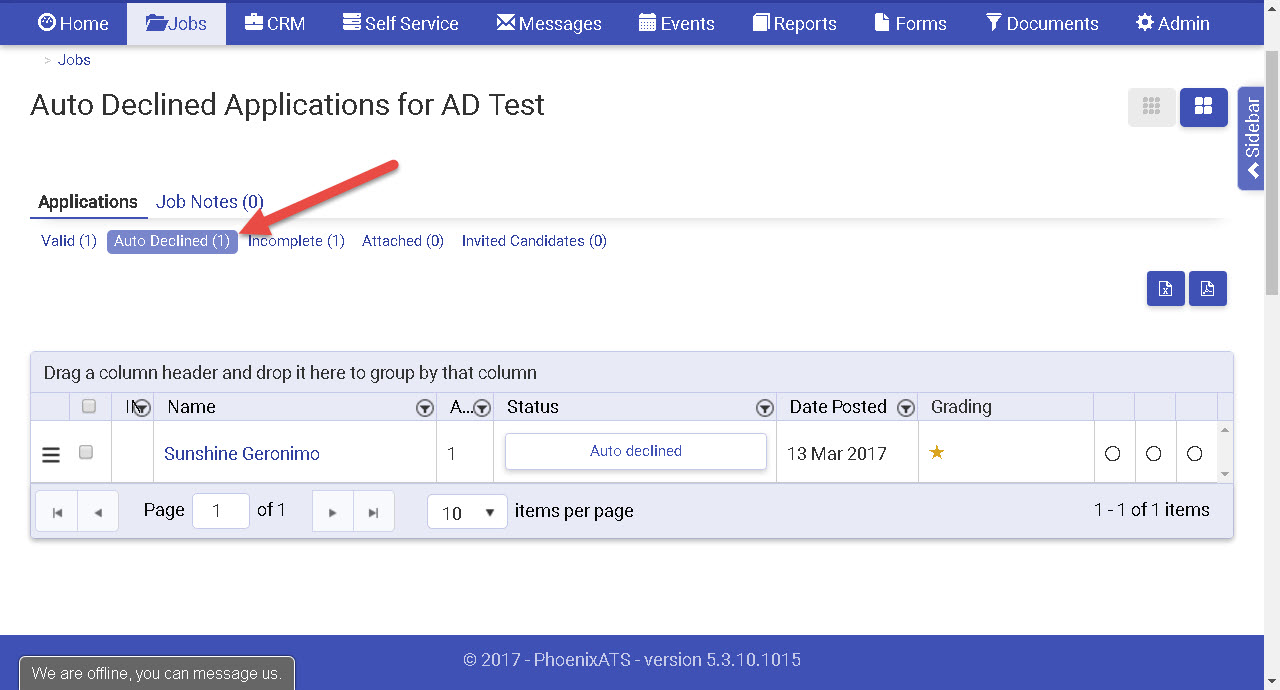
Task: Switch to large tile view icon
Action: [1204, 107]
